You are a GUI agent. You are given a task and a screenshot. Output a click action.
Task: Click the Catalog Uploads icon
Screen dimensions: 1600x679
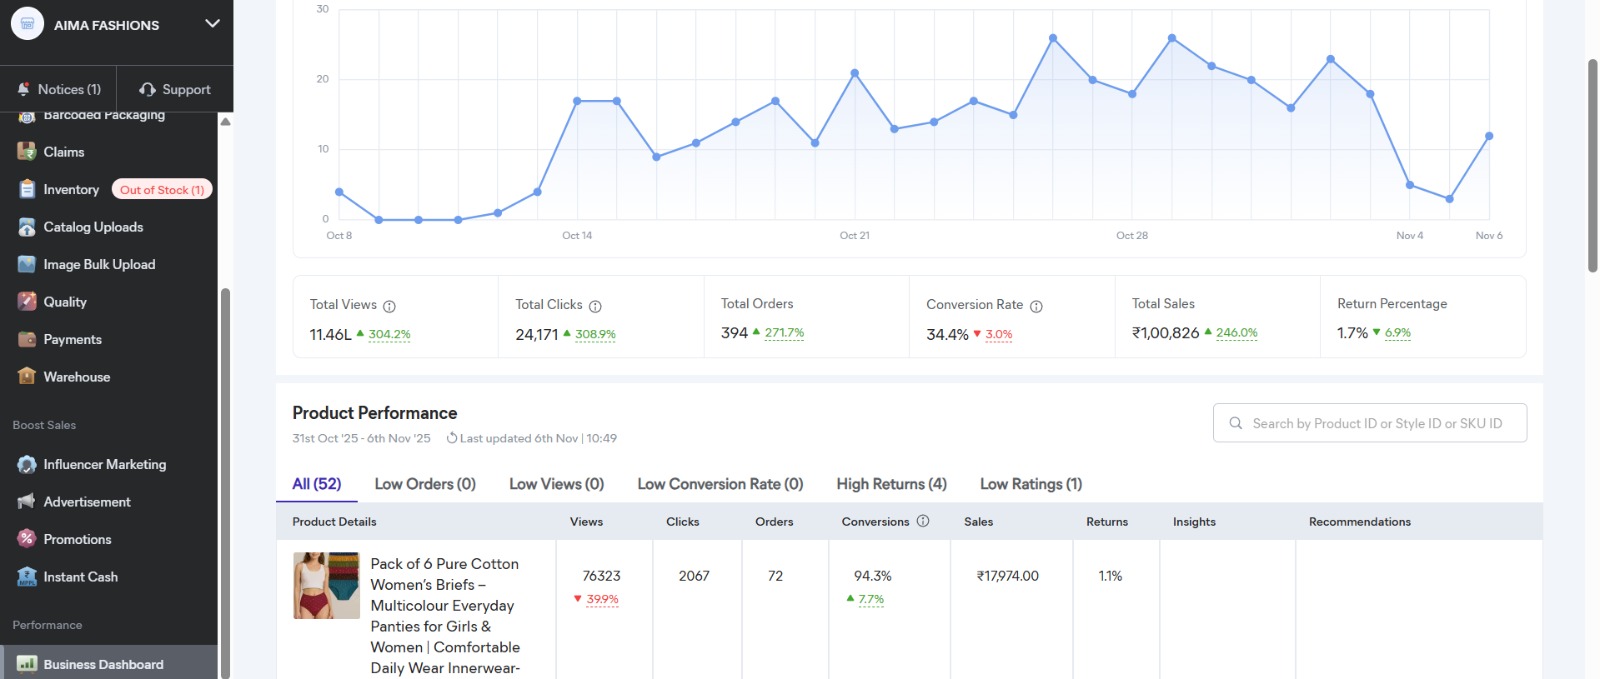click(27, 227)
